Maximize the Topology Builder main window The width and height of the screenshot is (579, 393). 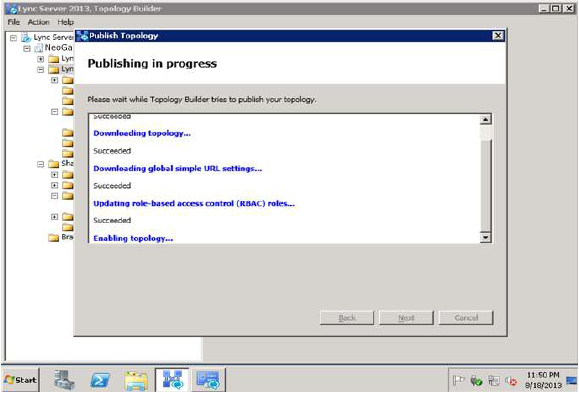point(555,8)
